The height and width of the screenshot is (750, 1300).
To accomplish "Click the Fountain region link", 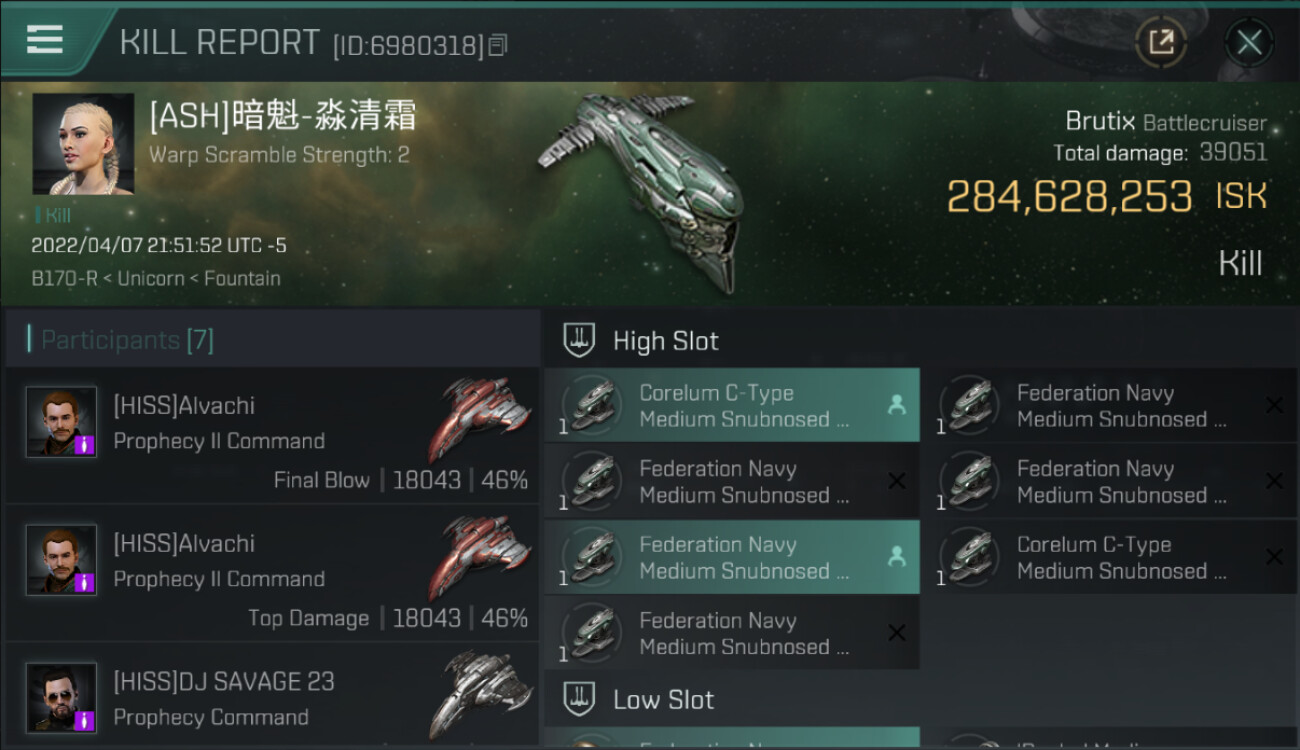I will click(242, 278).
